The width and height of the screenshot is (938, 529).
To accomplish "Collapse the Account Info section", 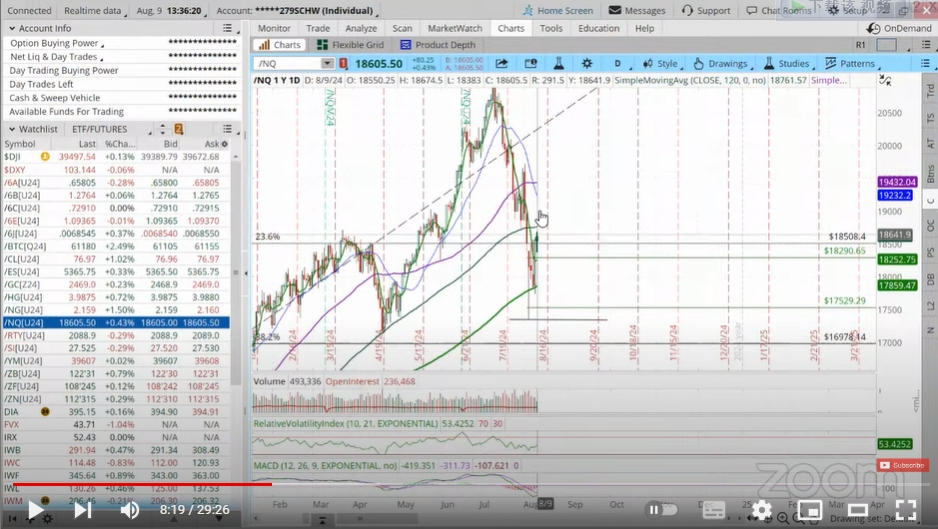I will [12, 28].
